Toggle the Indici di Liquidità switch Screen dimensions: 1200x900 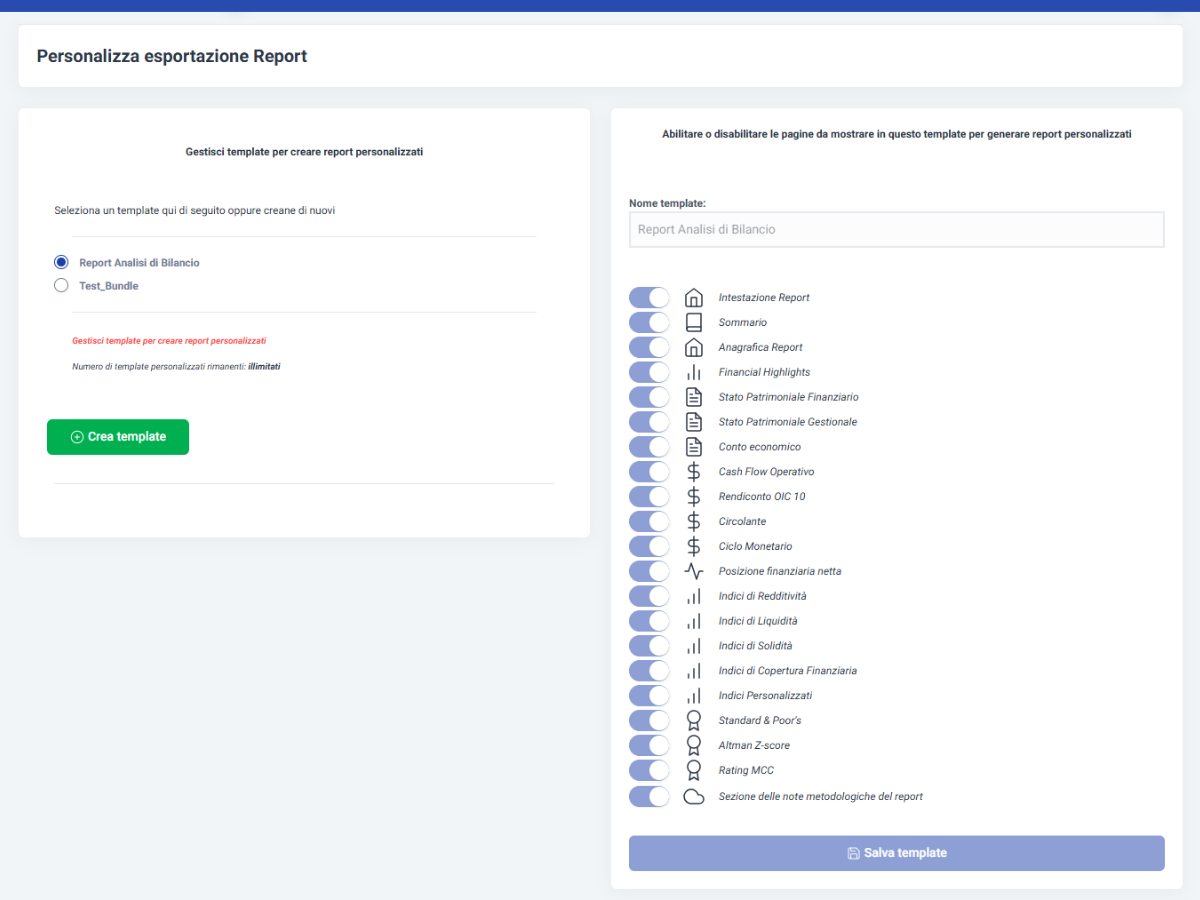[649, 621]
